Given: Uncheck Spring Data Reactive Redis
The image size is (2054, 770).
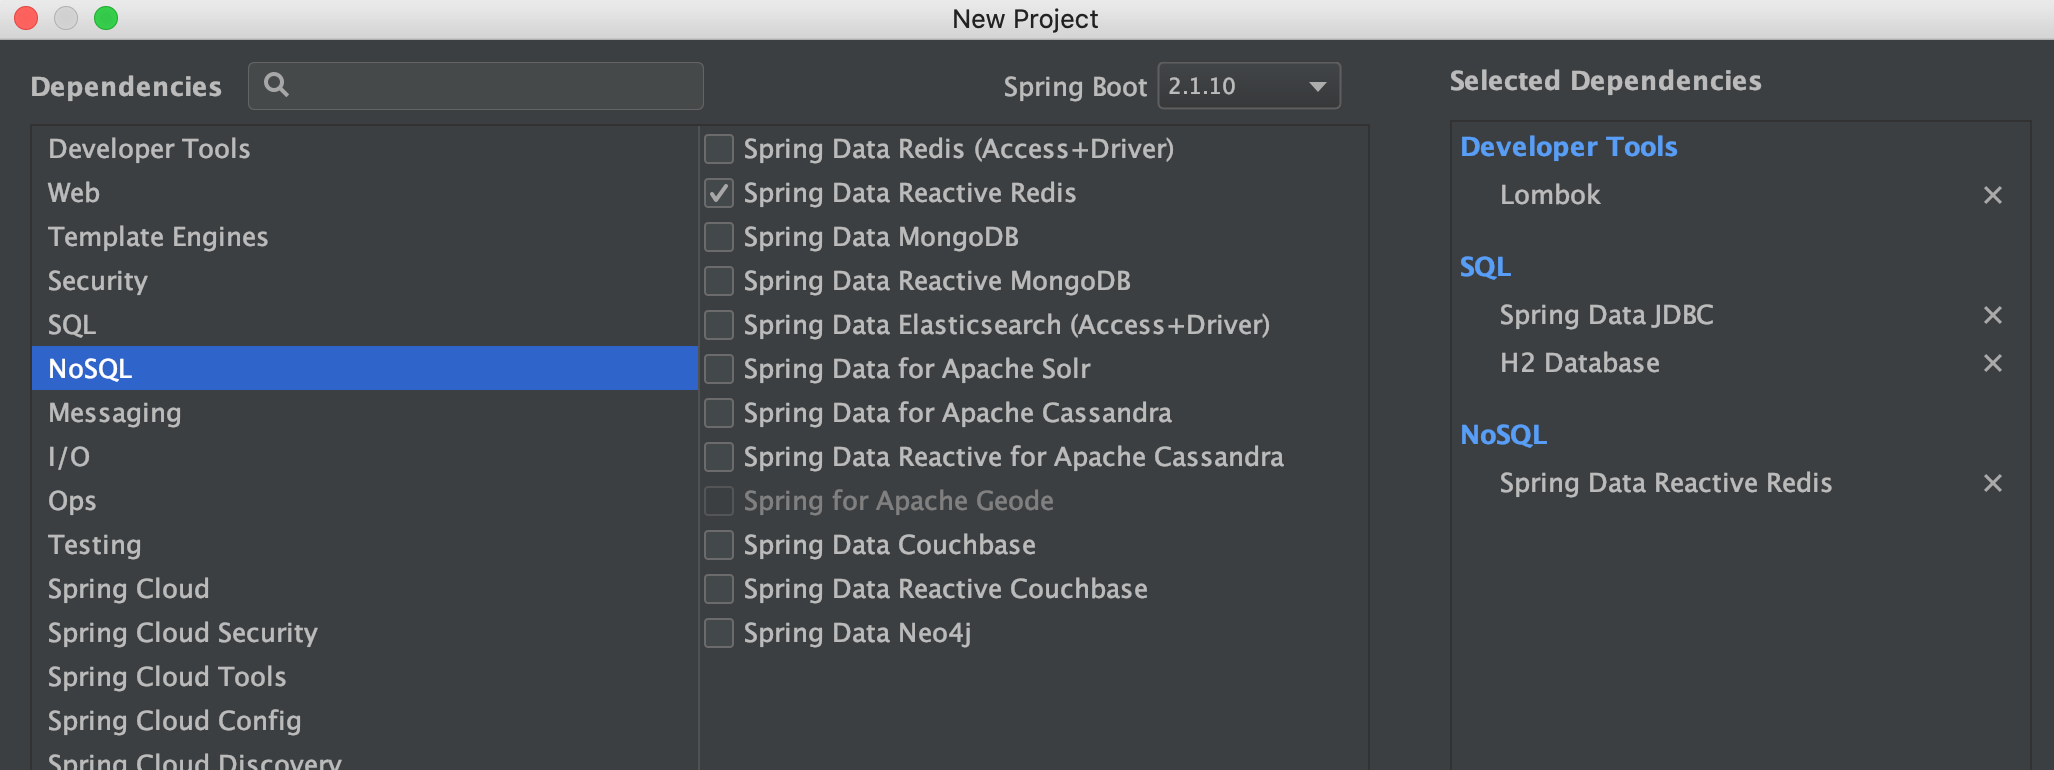Looking at the screenshot, I should point(718,193).
